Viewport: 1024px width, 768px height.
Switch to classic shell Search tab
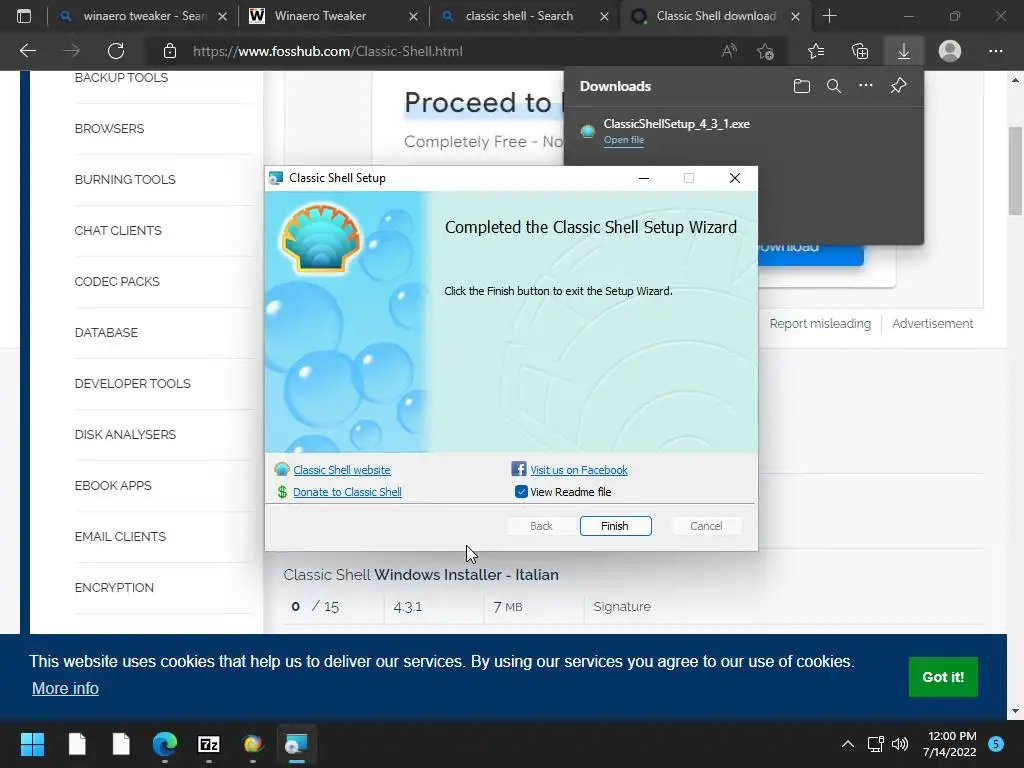click(x=519, y=16)
